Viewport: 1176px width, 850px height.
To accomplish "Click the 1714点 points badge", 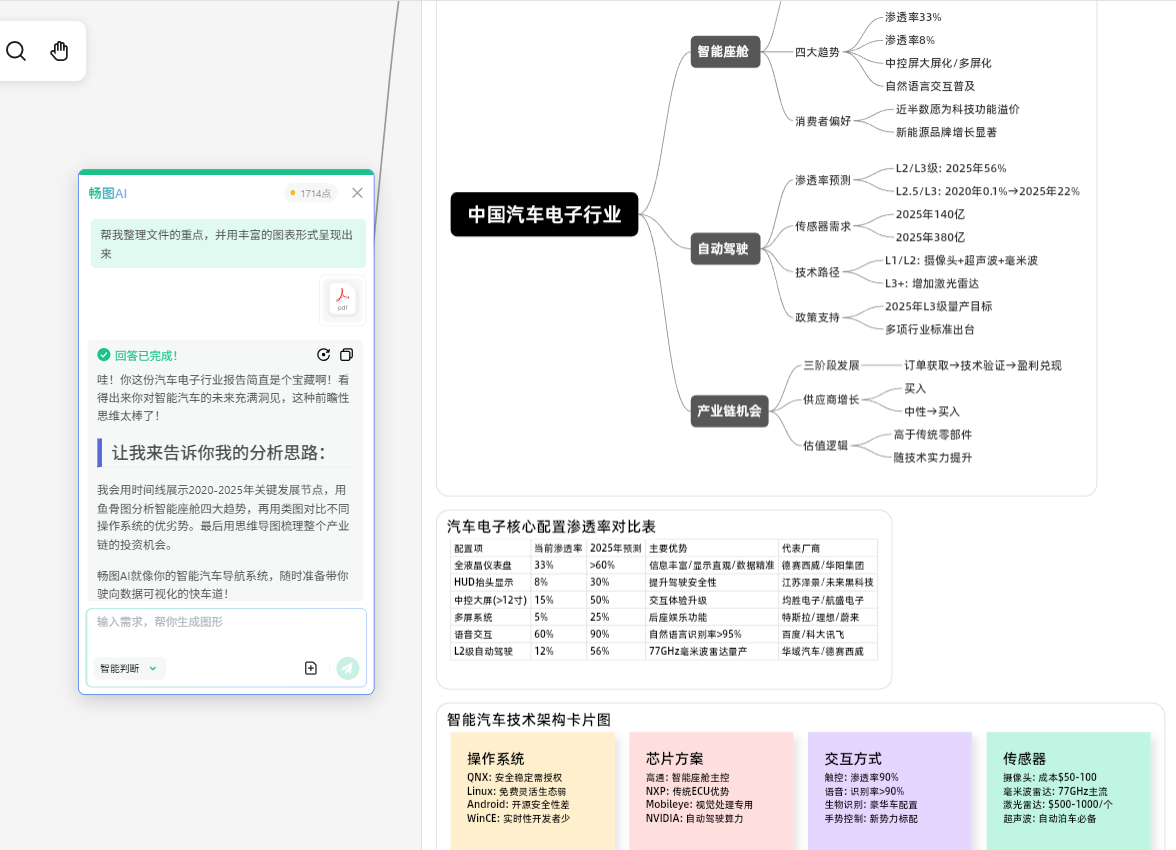I will [x=310, y=193].
